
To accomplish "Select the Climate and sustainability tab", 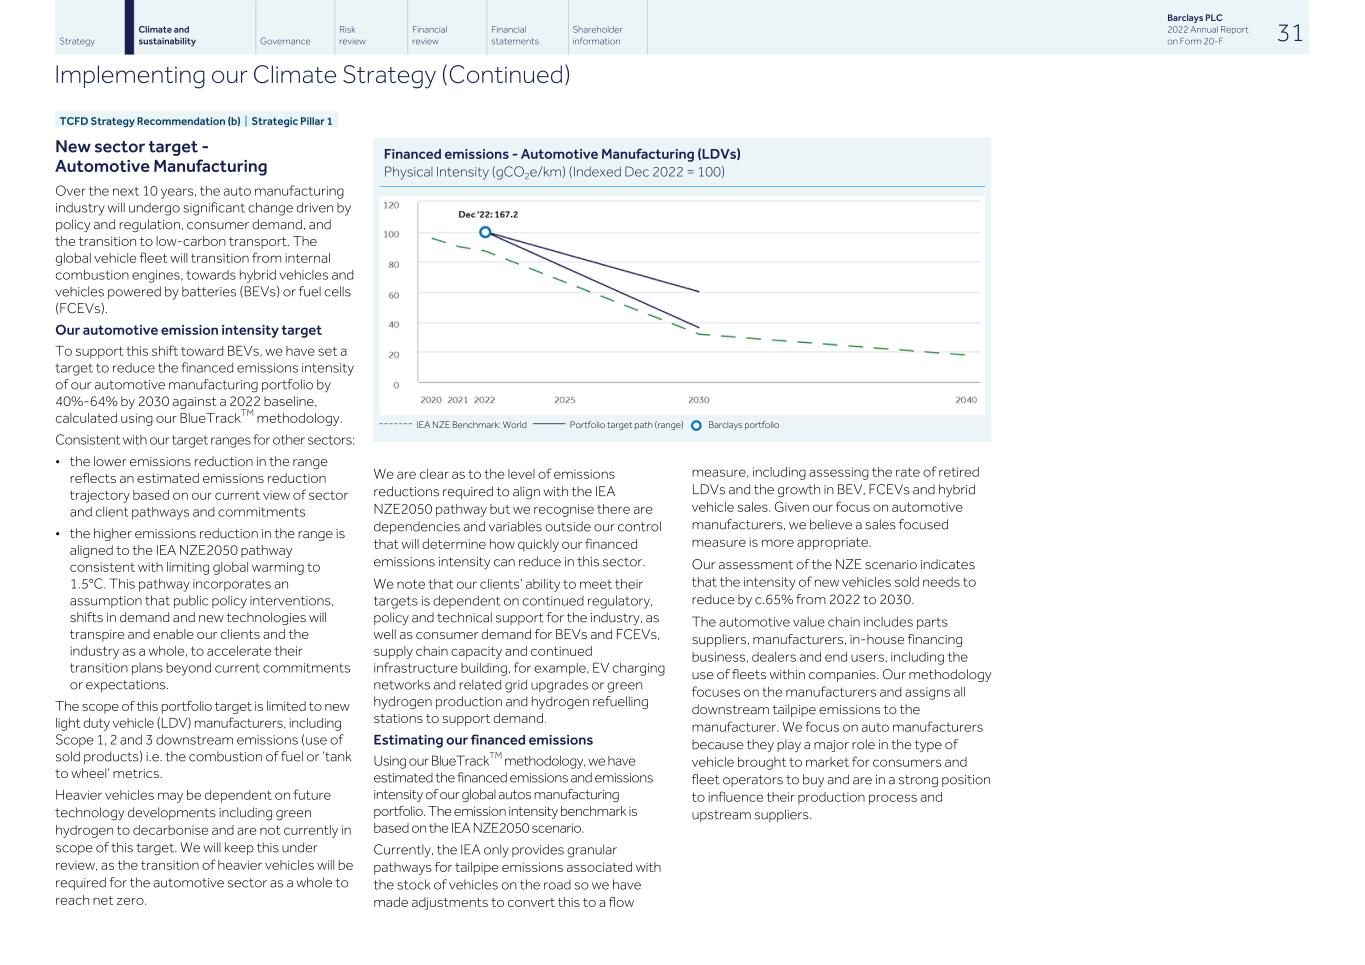I will click(167, 36).
